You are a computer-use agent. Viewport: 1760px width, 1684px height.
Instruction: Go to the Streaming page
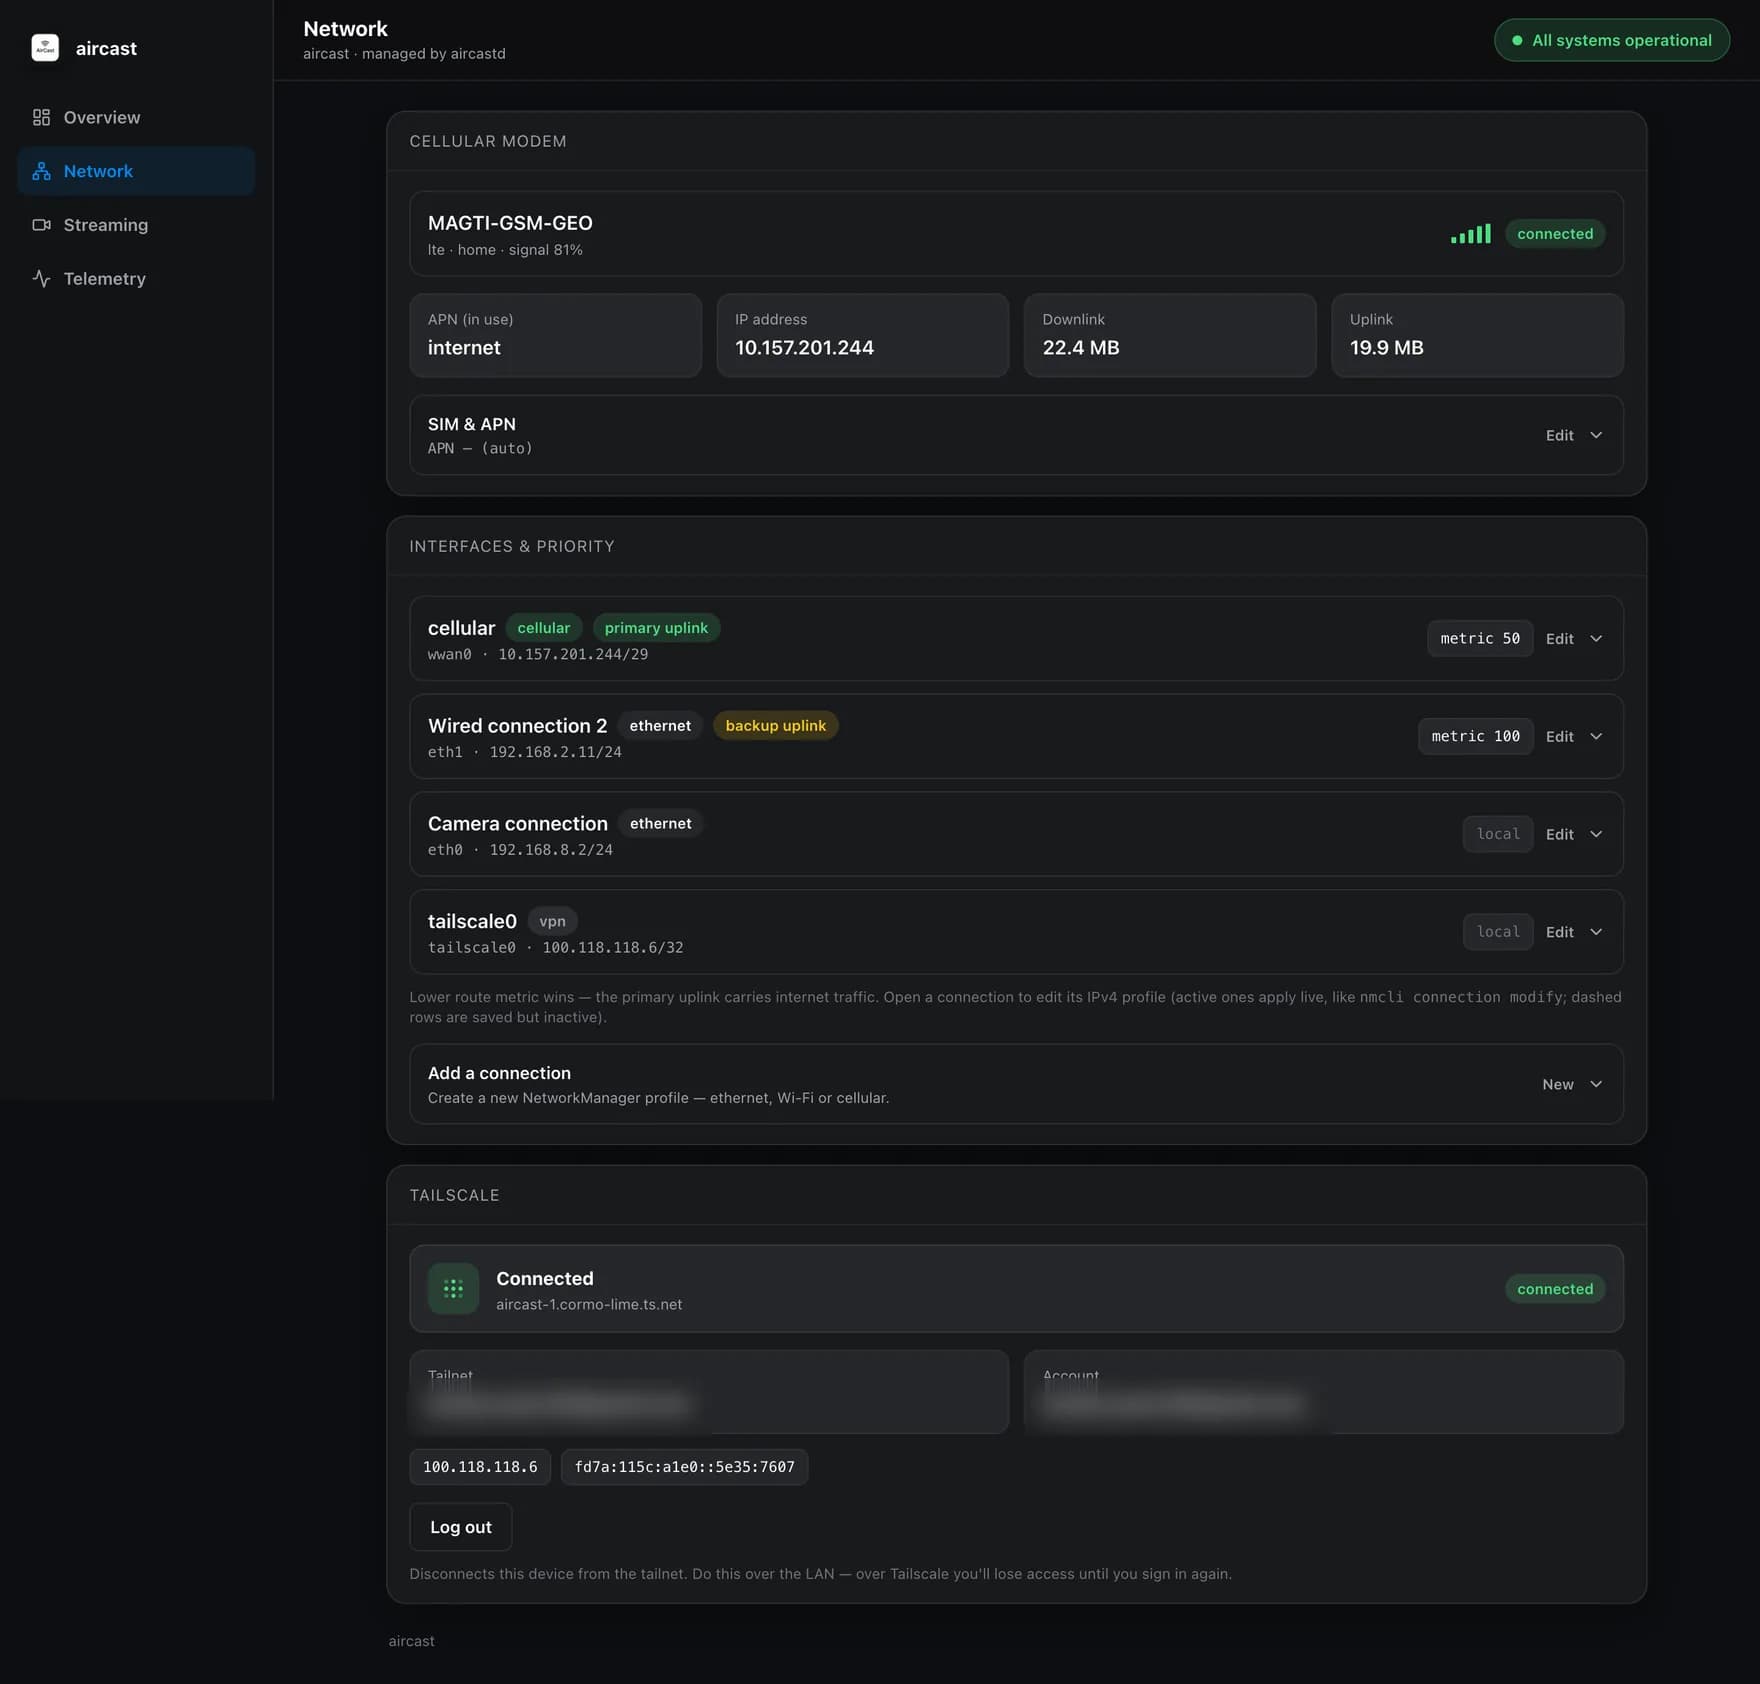pyautogui.click(x=136, y=225)
